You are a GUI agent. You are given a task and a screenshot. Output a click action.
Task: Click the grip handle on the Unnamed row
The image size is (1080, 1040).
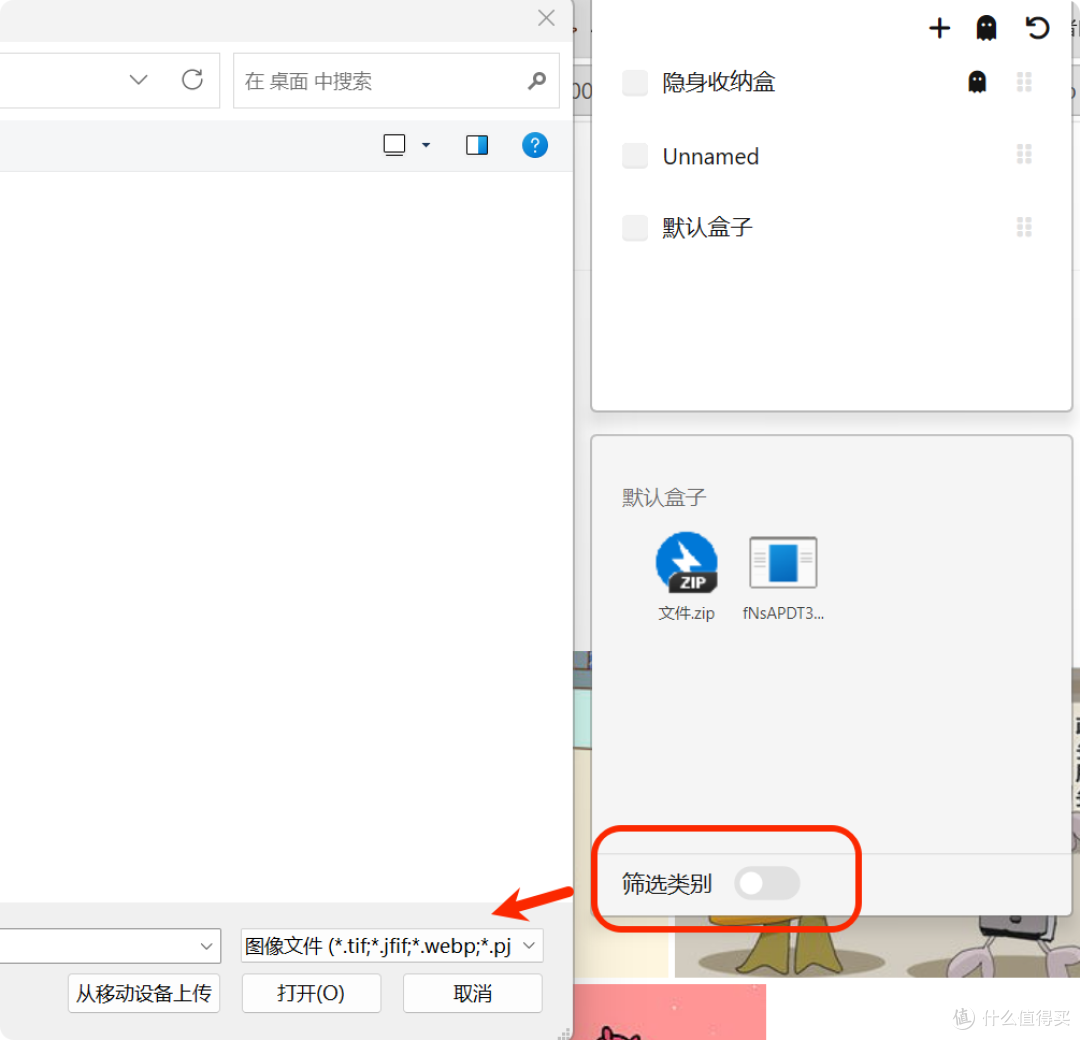click(x=1024, y=154)
